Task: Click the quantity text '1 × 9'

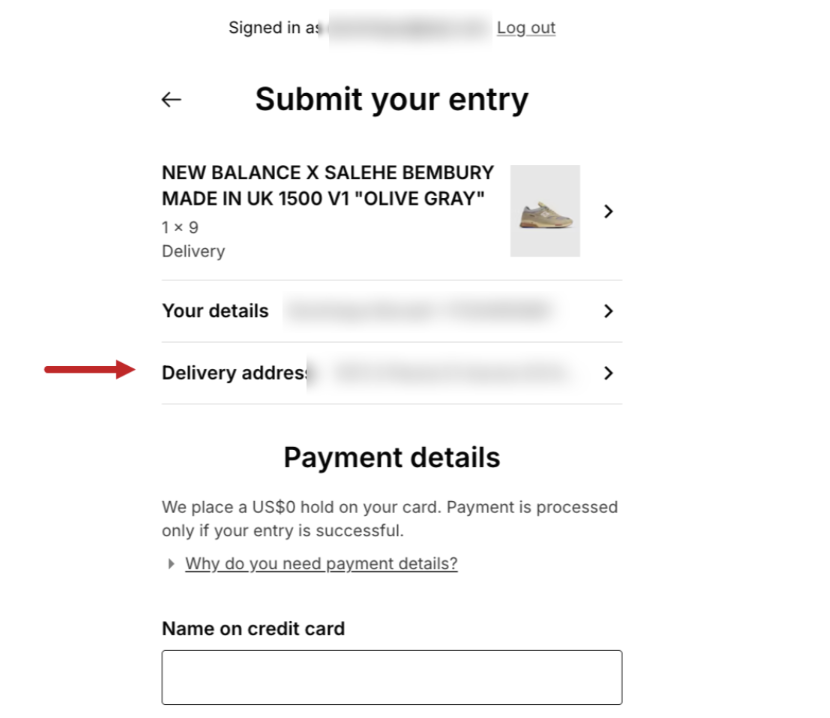Action: pos(178,226)
